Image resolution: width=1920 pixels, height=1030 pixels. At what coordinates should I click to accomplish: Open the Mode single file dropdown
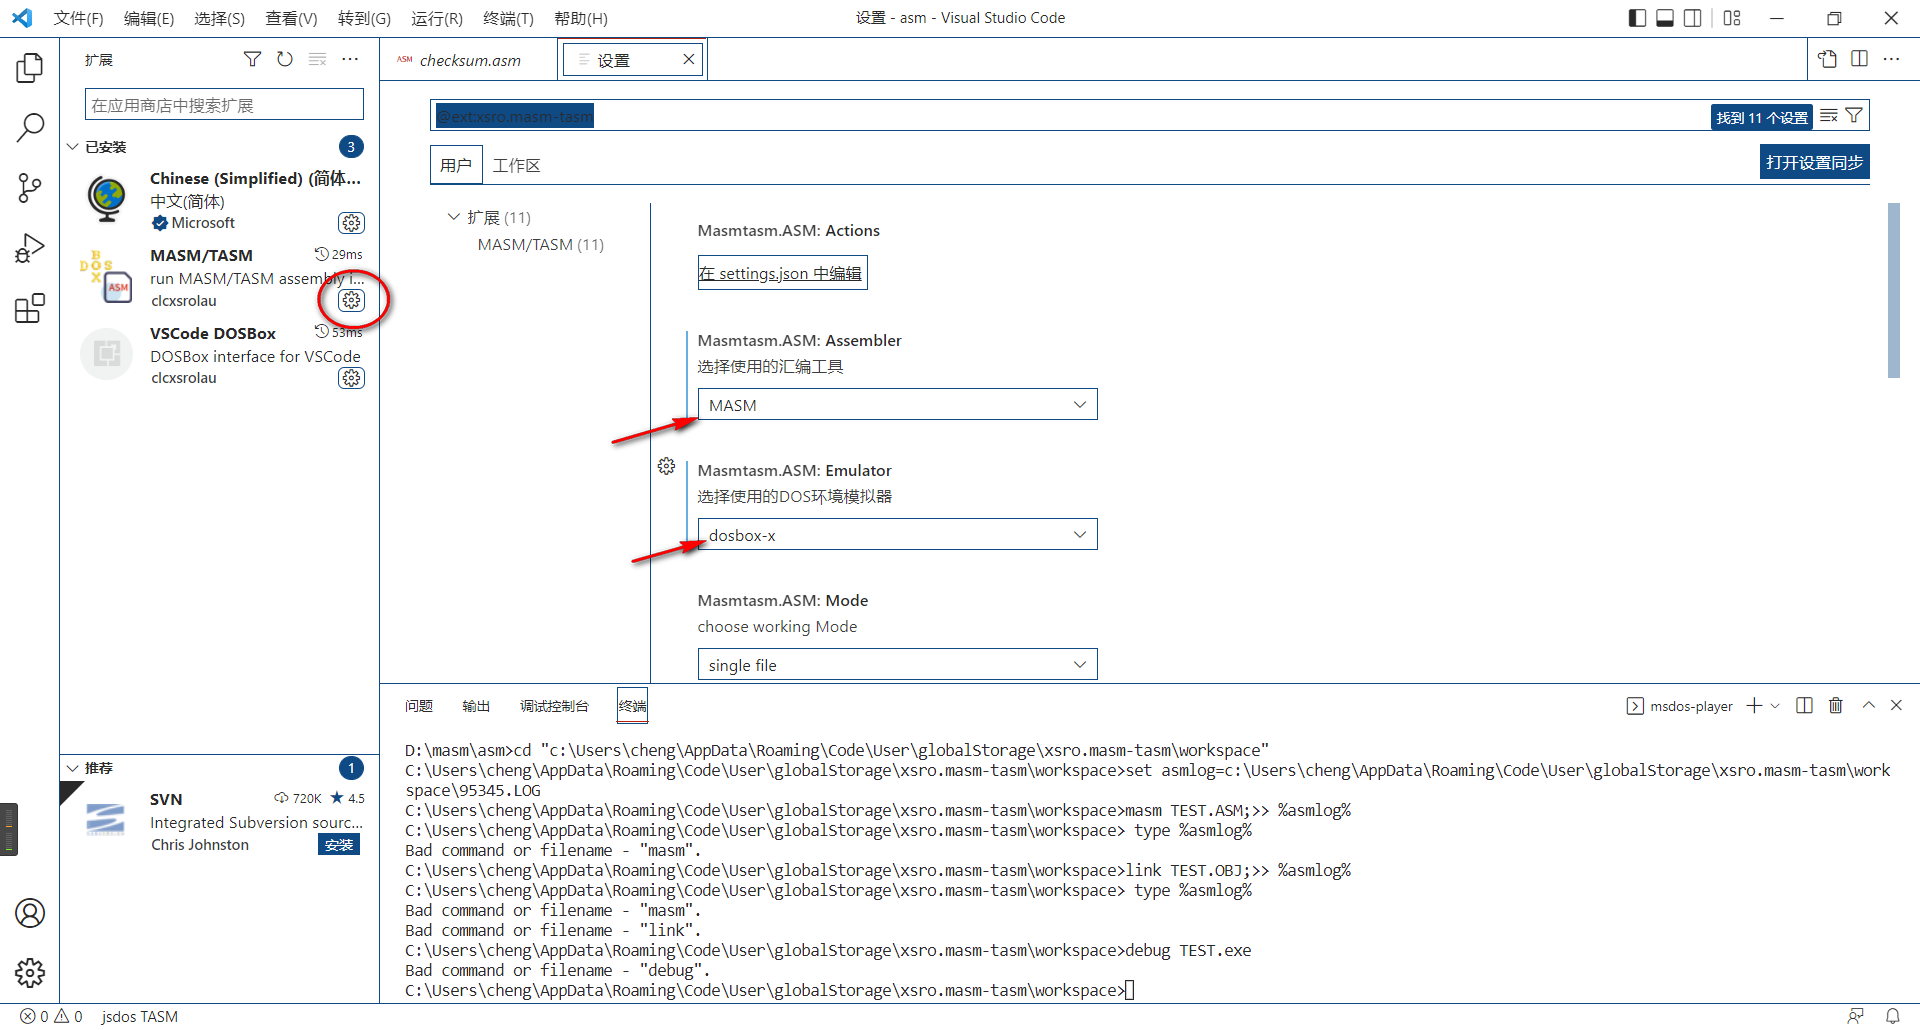(x=897, y=665)
